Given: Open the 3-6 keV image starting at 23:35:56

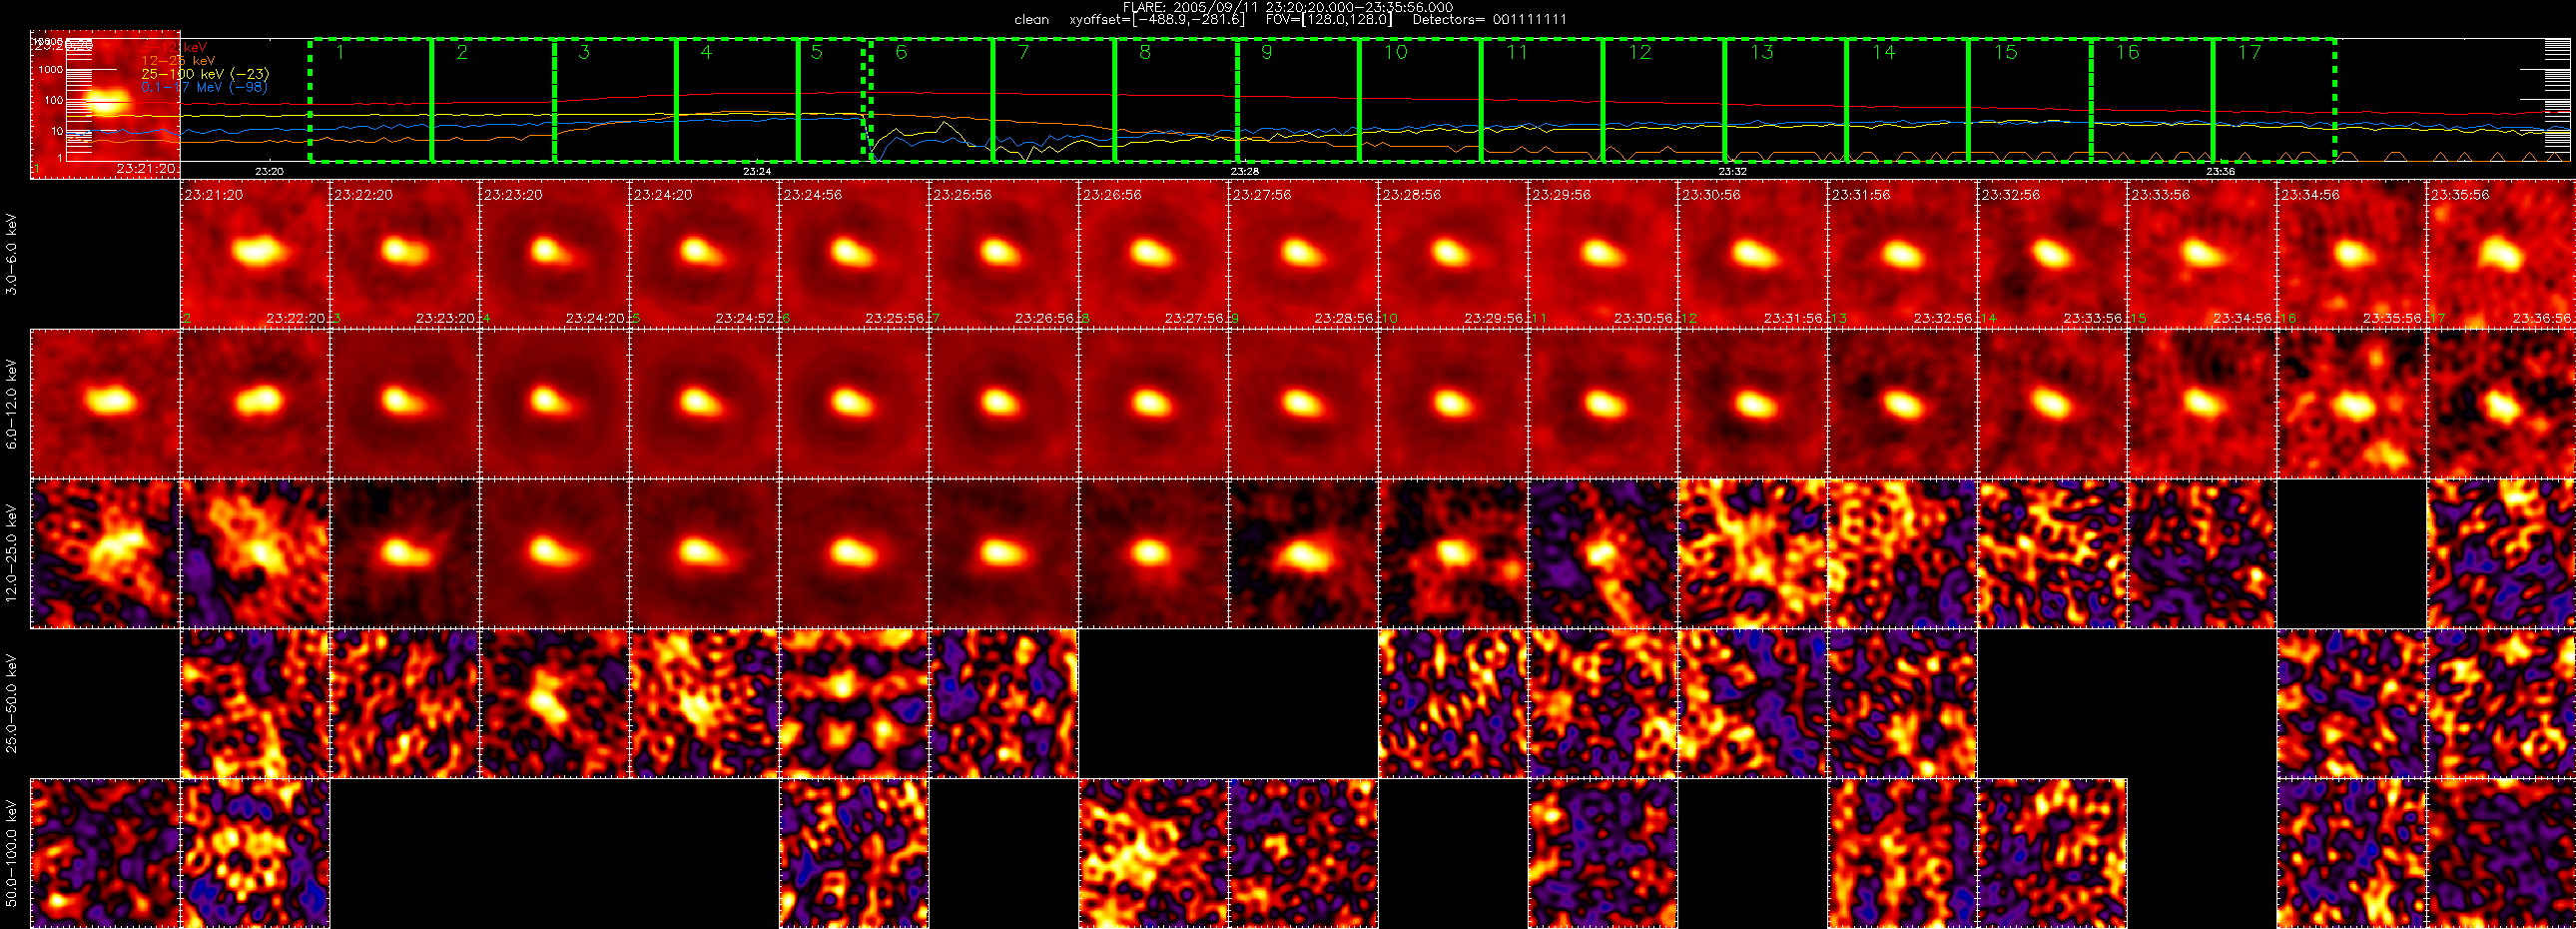Looking at the screenshot, I should click(2501, 254).
